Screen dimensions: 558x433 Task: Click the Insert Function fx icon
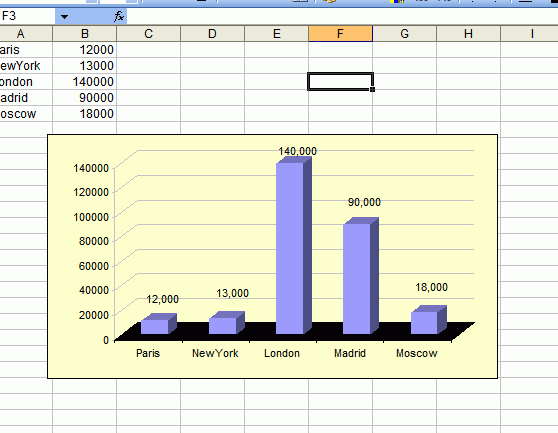click(119, 16)
